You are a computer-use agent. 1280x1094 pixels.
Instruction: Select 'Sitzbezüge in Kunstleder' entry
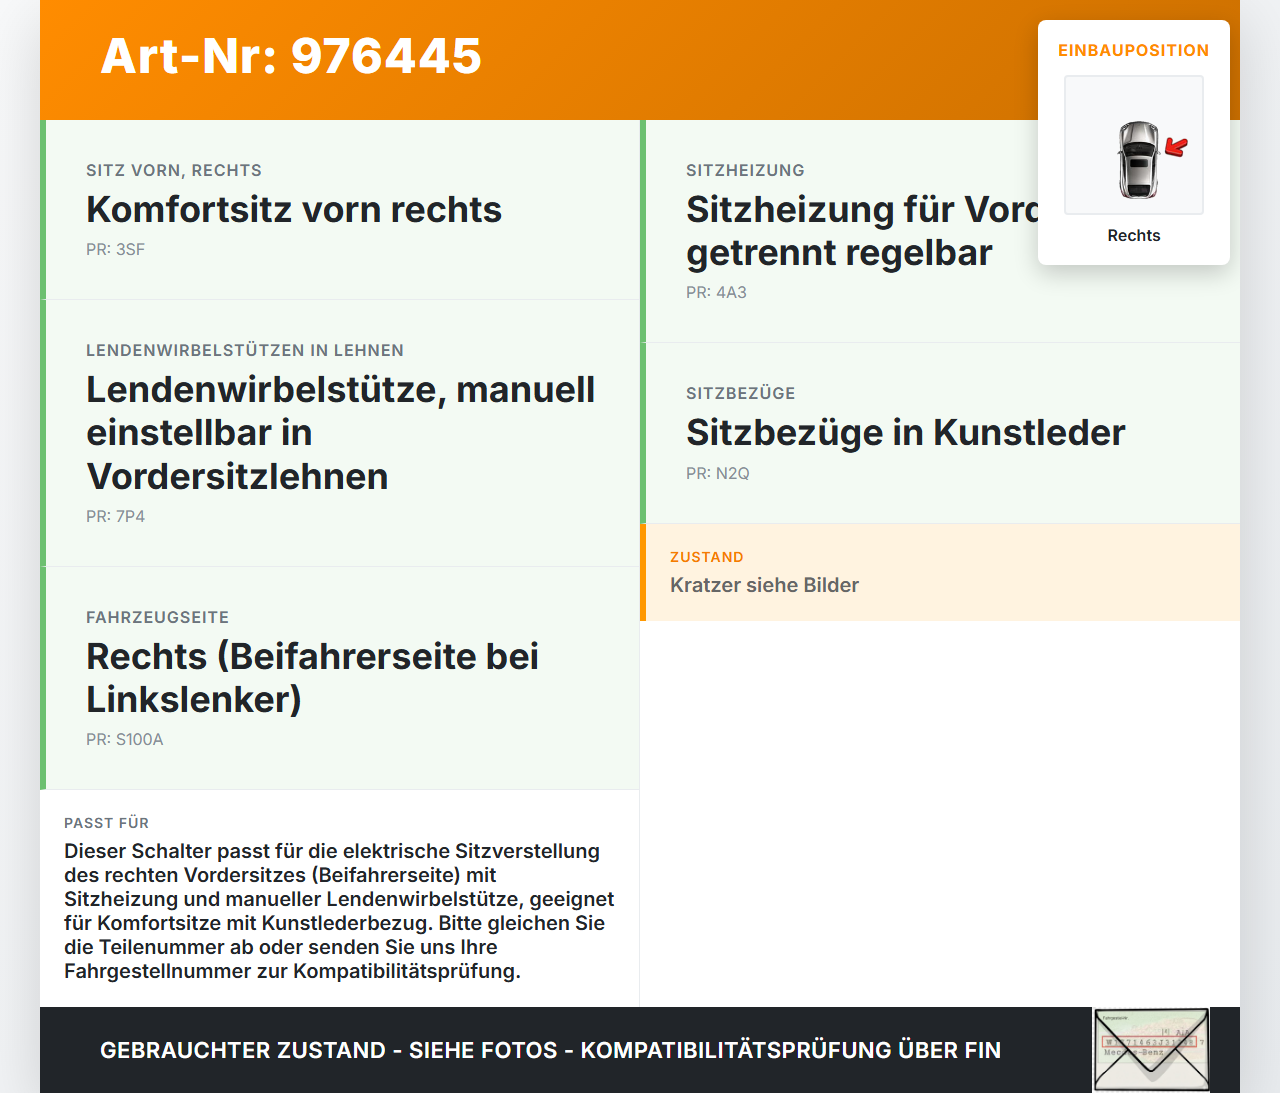click(x=906, y=433)
